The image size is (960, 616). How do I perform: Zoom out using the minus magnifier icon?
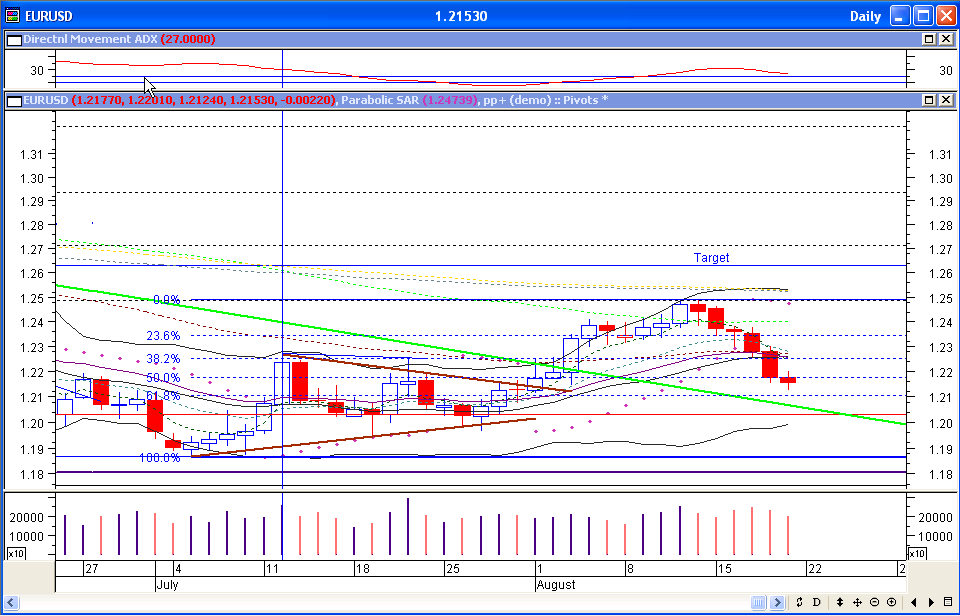coord(875,603)
